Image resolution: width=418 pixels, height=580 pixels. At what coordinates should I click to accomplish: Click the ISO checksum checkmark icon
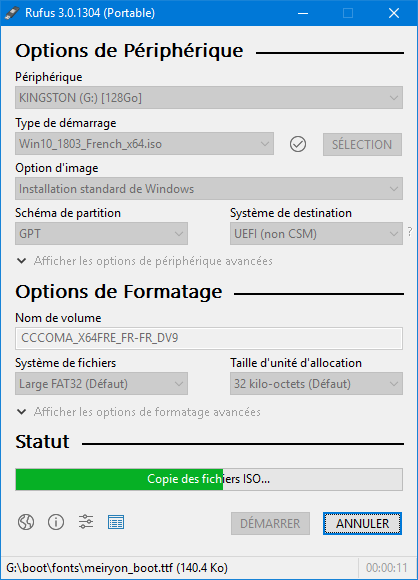pyautogui.click(x=298, y=144)
